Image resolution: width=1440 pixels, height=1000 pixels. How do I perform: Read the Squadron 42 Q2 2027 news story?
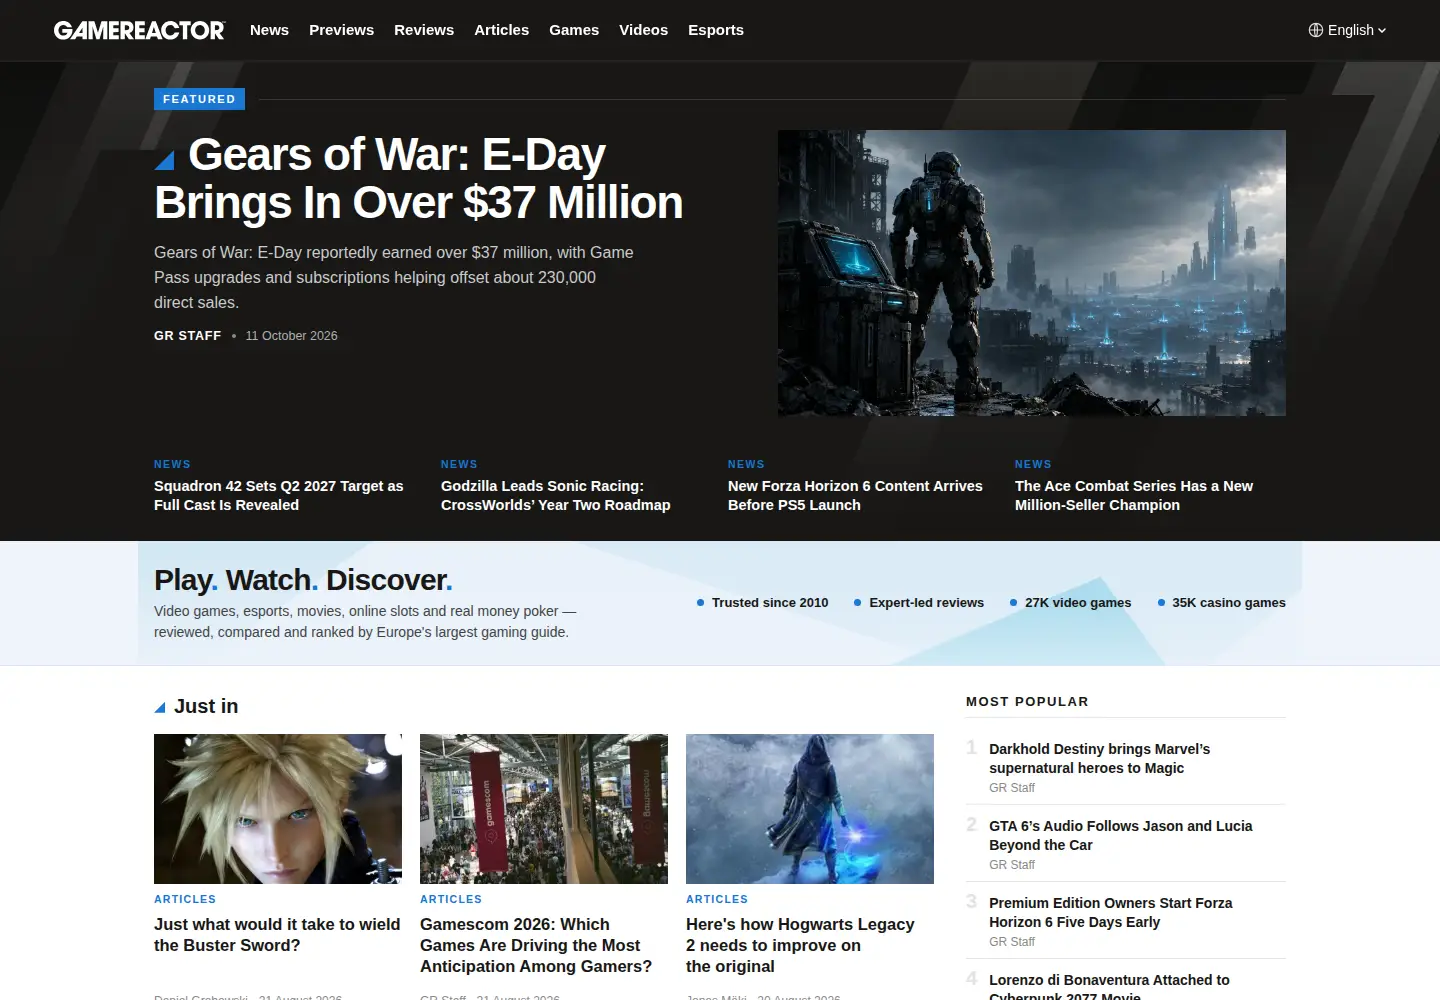(x=279, y=495)
